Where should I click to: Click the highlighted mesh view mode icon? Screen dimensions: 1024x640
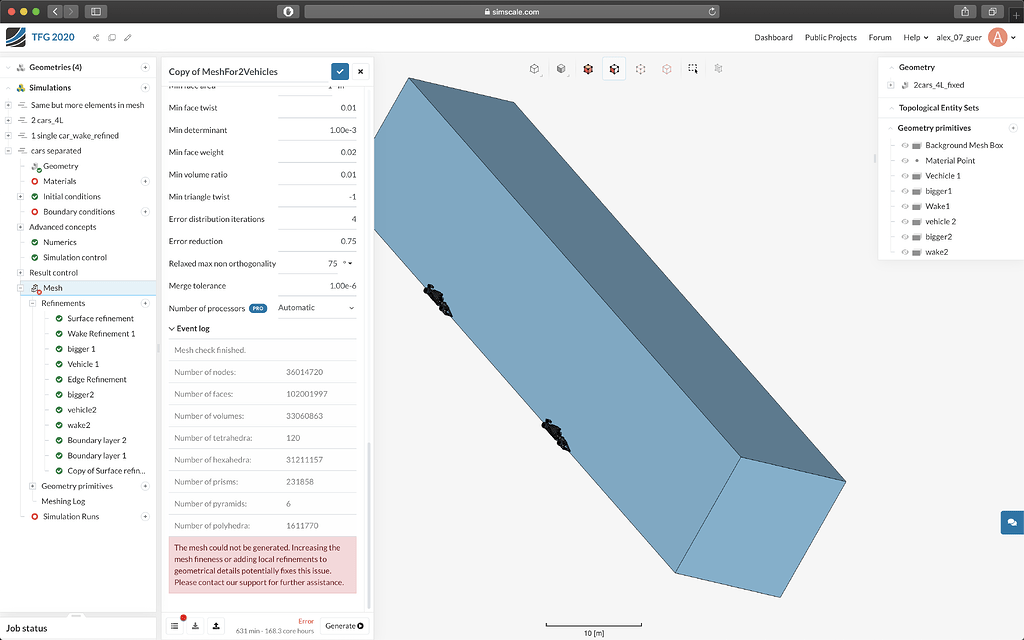click(614, 69)
